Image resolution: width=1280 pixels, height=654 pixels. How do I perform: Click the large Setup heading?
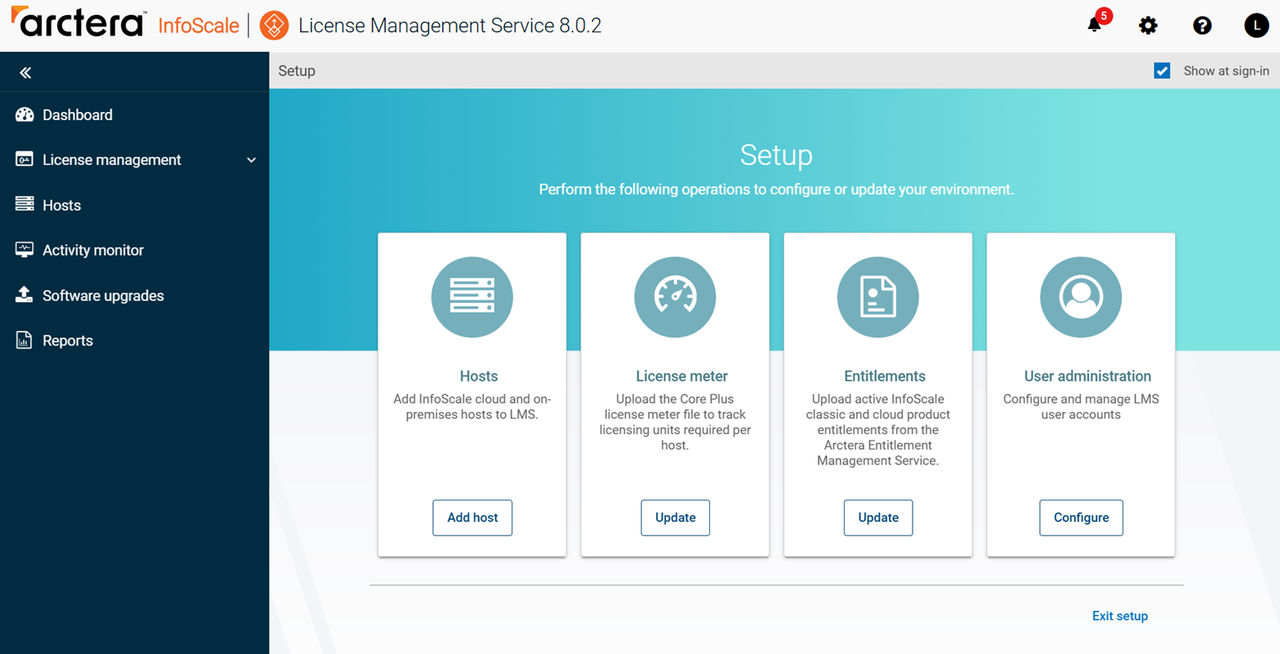[776, 155]
